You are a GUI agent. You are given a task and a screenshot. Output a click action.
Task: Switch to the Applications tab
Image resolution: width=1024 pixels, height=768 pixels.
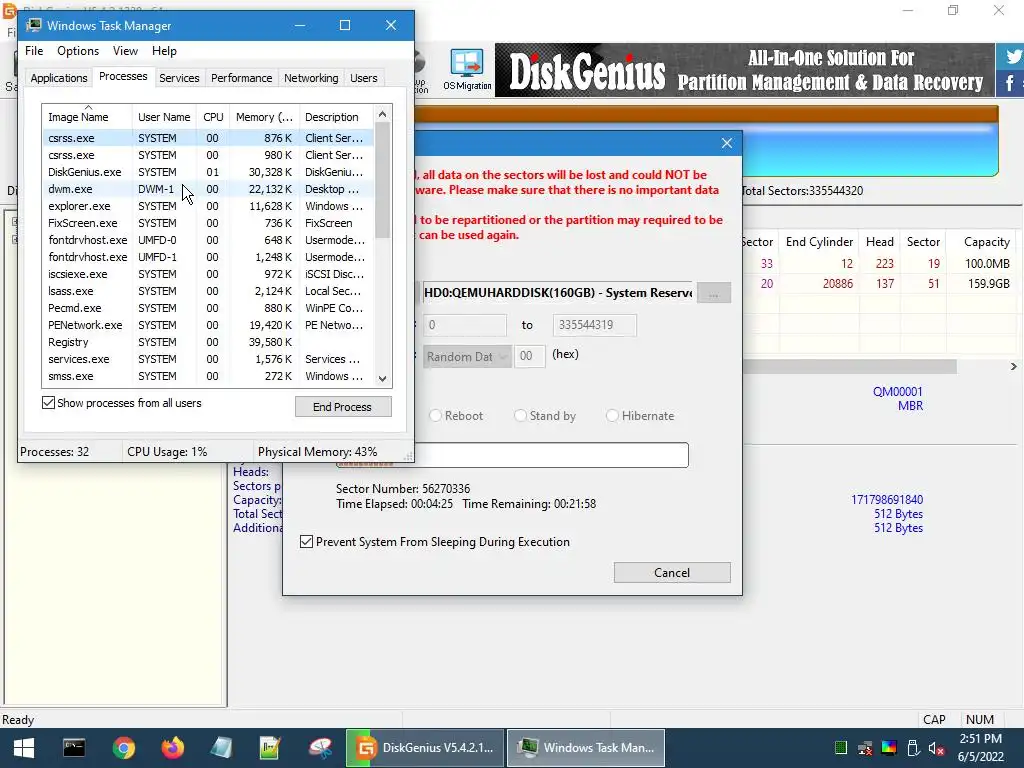coord(59,78)
